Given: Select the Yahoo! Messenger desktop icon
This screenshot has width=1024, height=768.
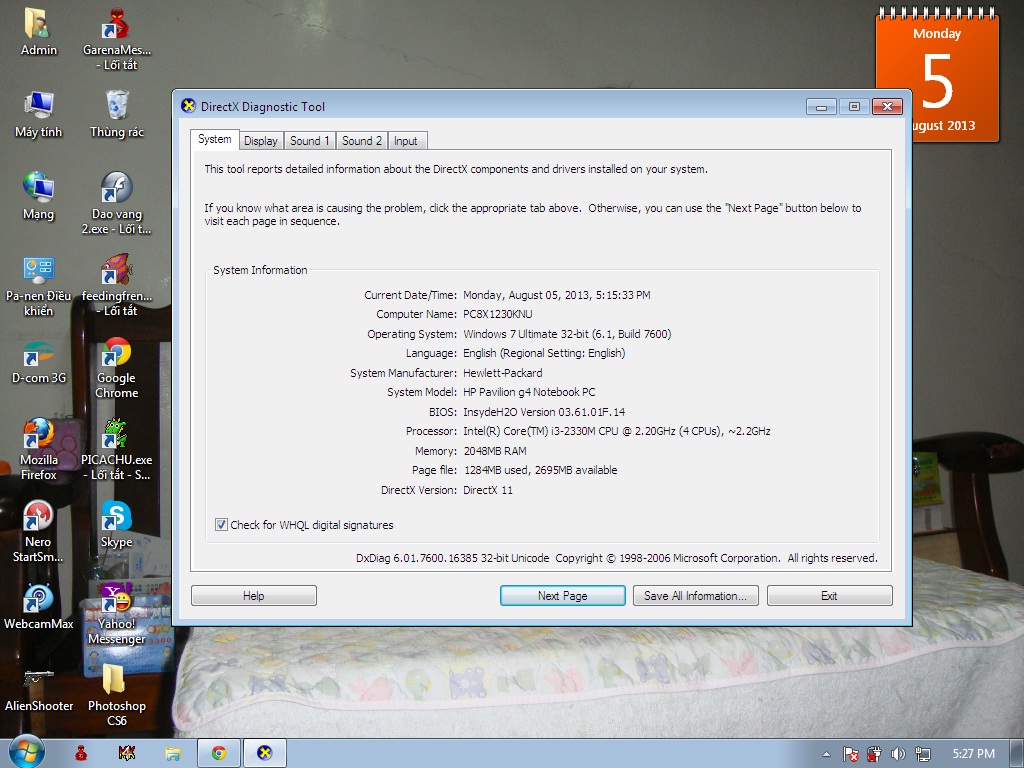Looking at the screenshot, I should tap(116, 603).
